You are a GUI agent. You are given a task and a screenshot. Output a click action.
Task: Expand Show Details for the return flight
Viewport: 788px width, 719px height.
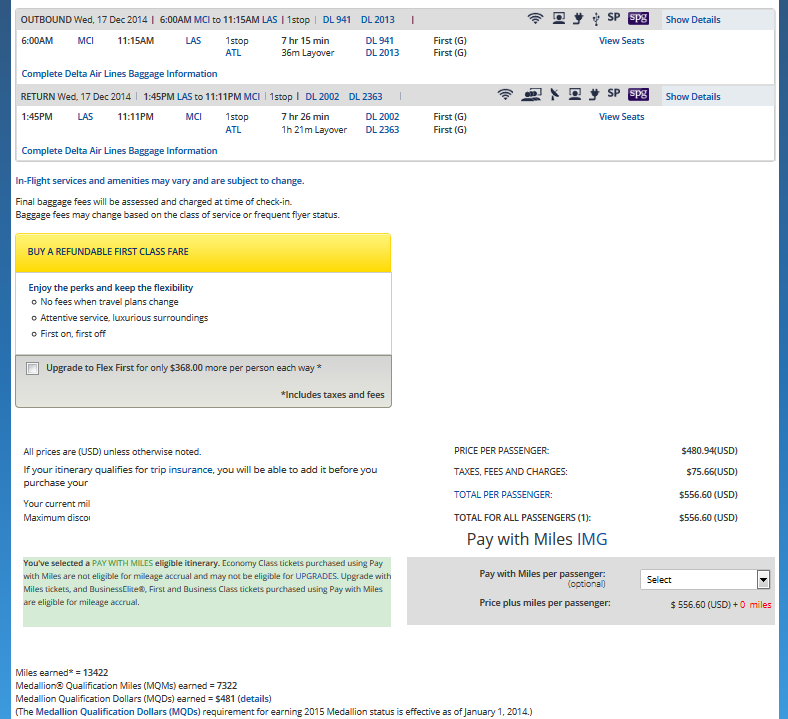click(x=692, y=97)
